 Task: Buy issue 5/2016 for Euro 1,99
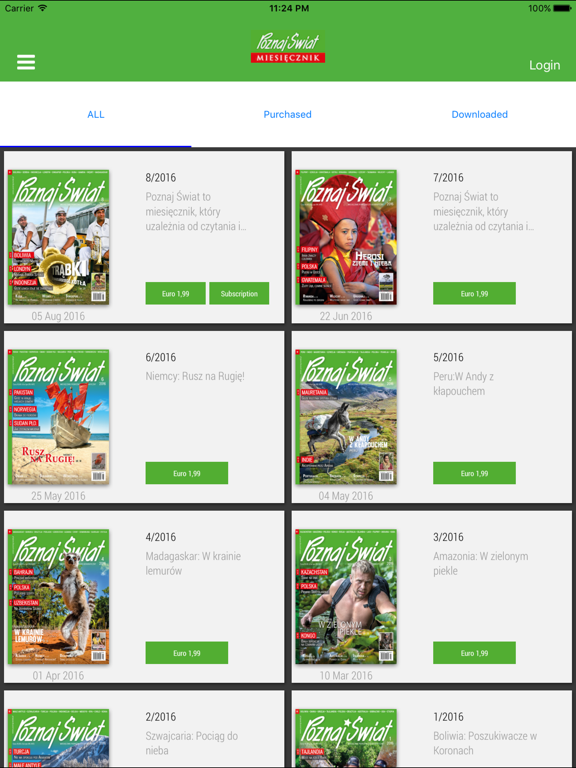tap(474, 473)
